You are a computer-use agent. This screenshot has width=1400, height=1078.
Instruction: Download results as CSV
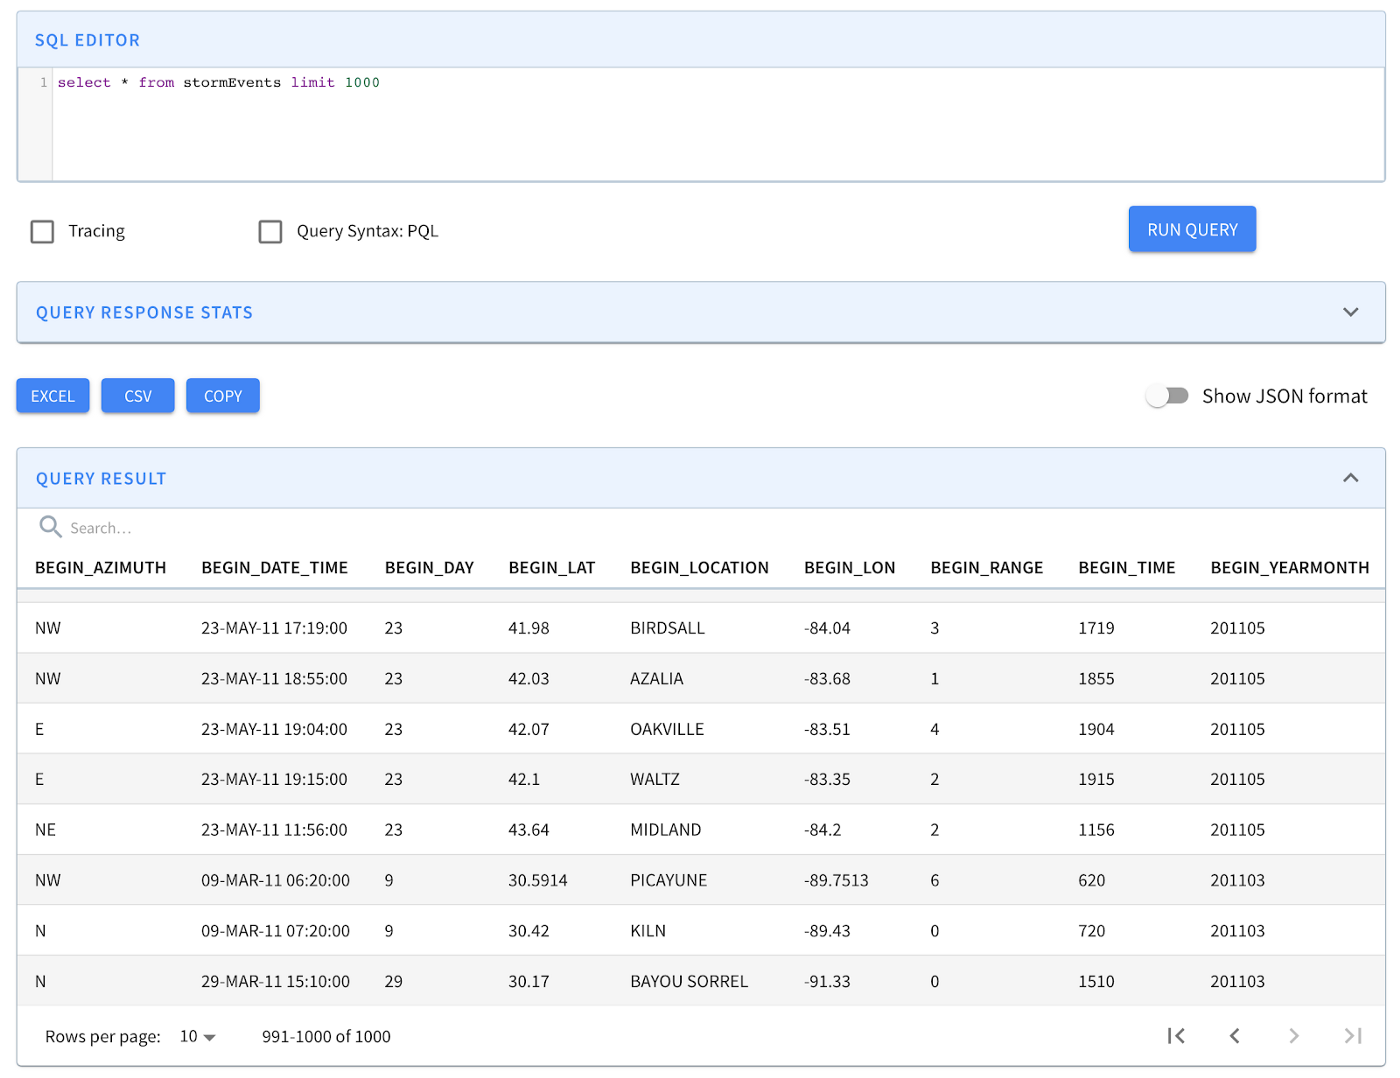137,395
